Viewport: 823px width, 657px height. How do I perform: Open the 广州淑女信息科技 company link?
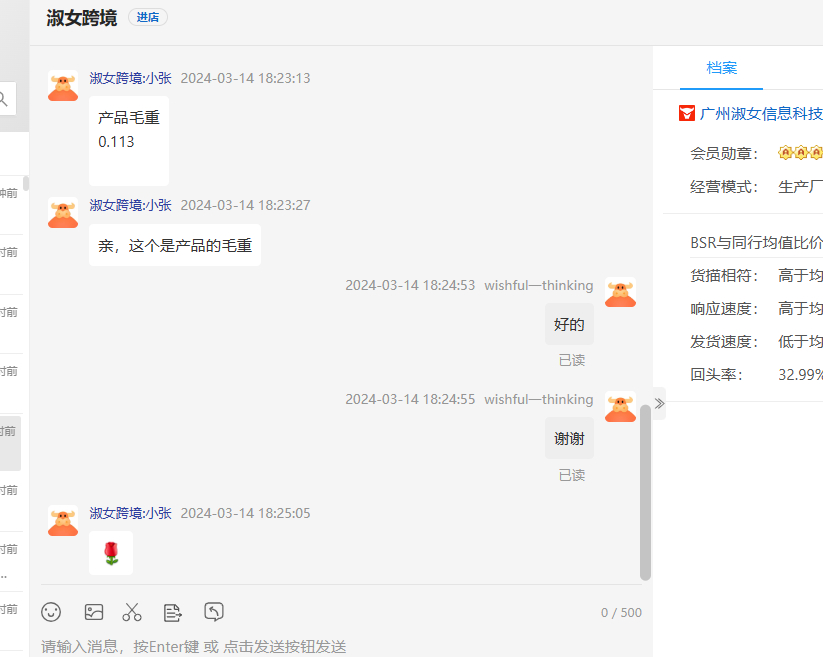(x=761, y=113)
